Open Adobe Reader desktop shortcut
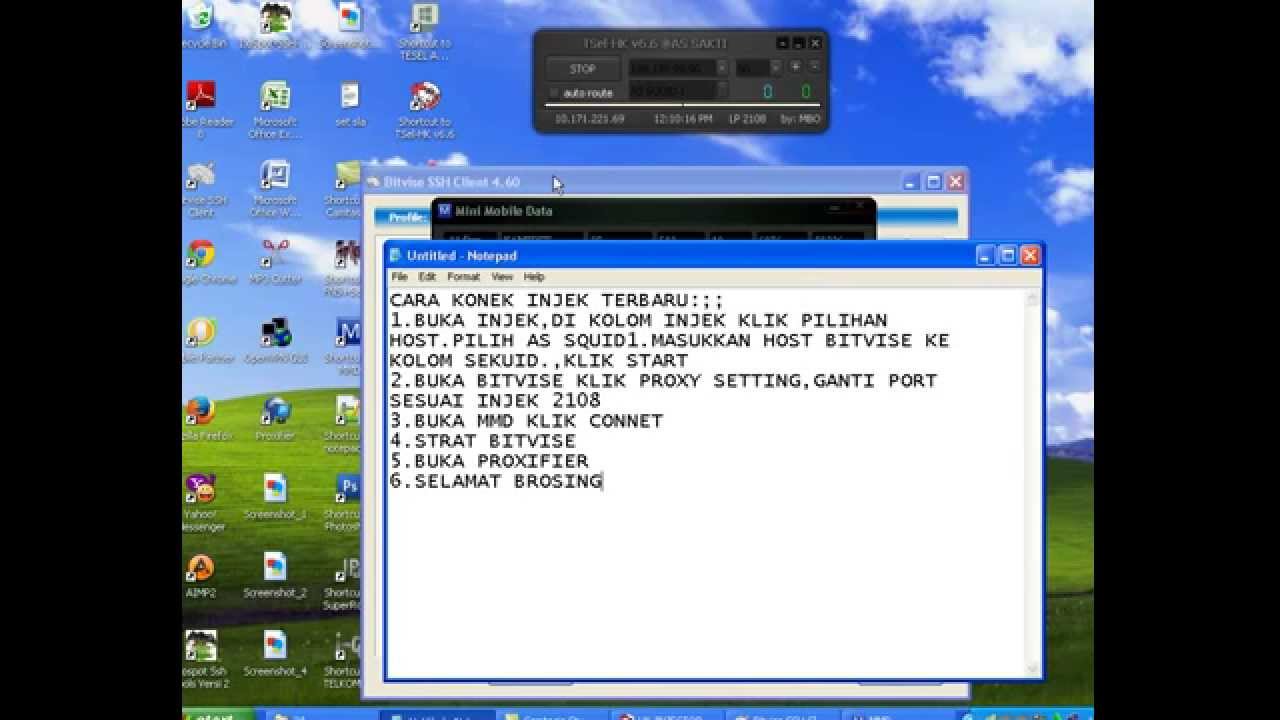Screen dimensions: 1280x720 (x=203, y=108)
